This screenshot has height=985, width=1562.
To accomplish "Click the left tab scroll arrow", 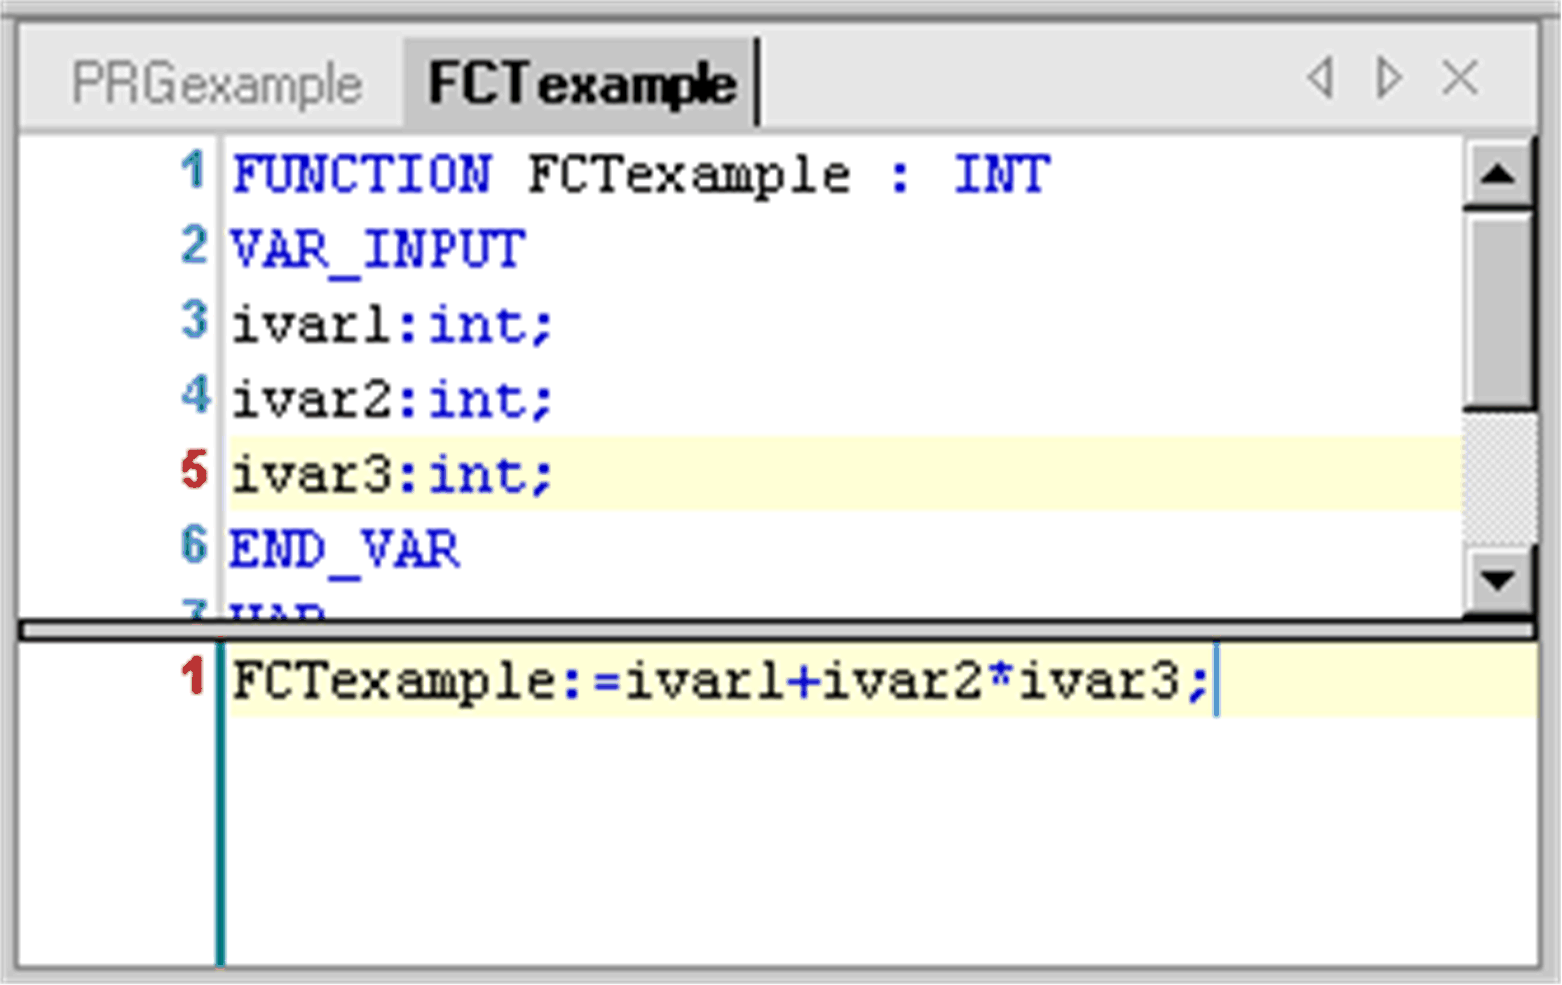I will tap(1321, 78).
